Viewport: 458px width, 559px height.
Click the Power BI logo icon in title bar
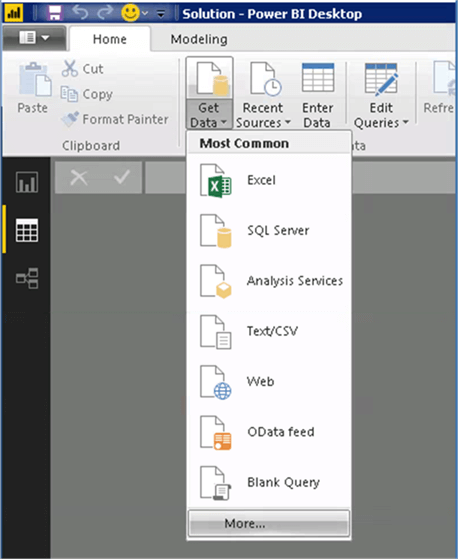[x=14, y=13]
